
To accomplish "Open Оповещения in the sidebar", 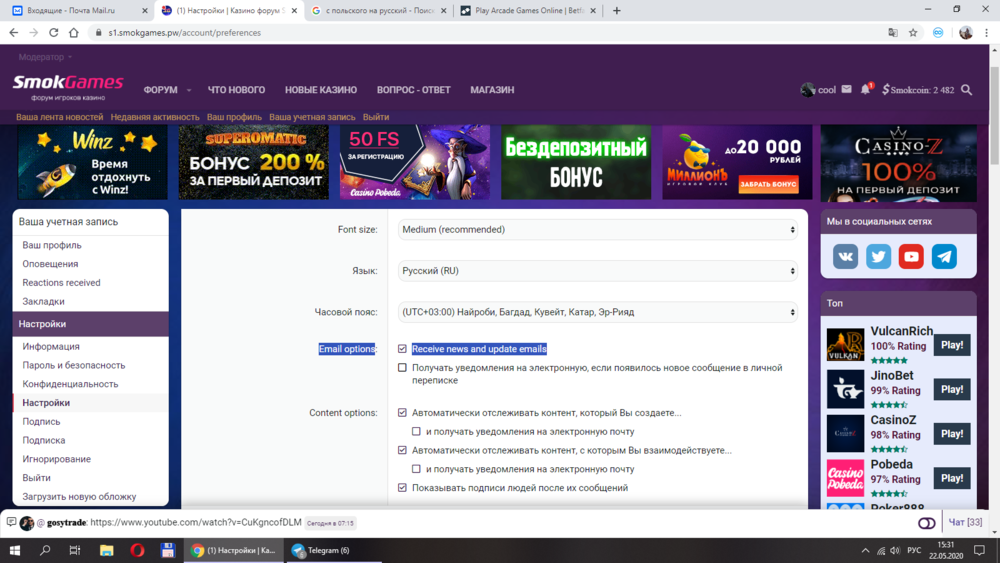I will click(x=50, y=264).
